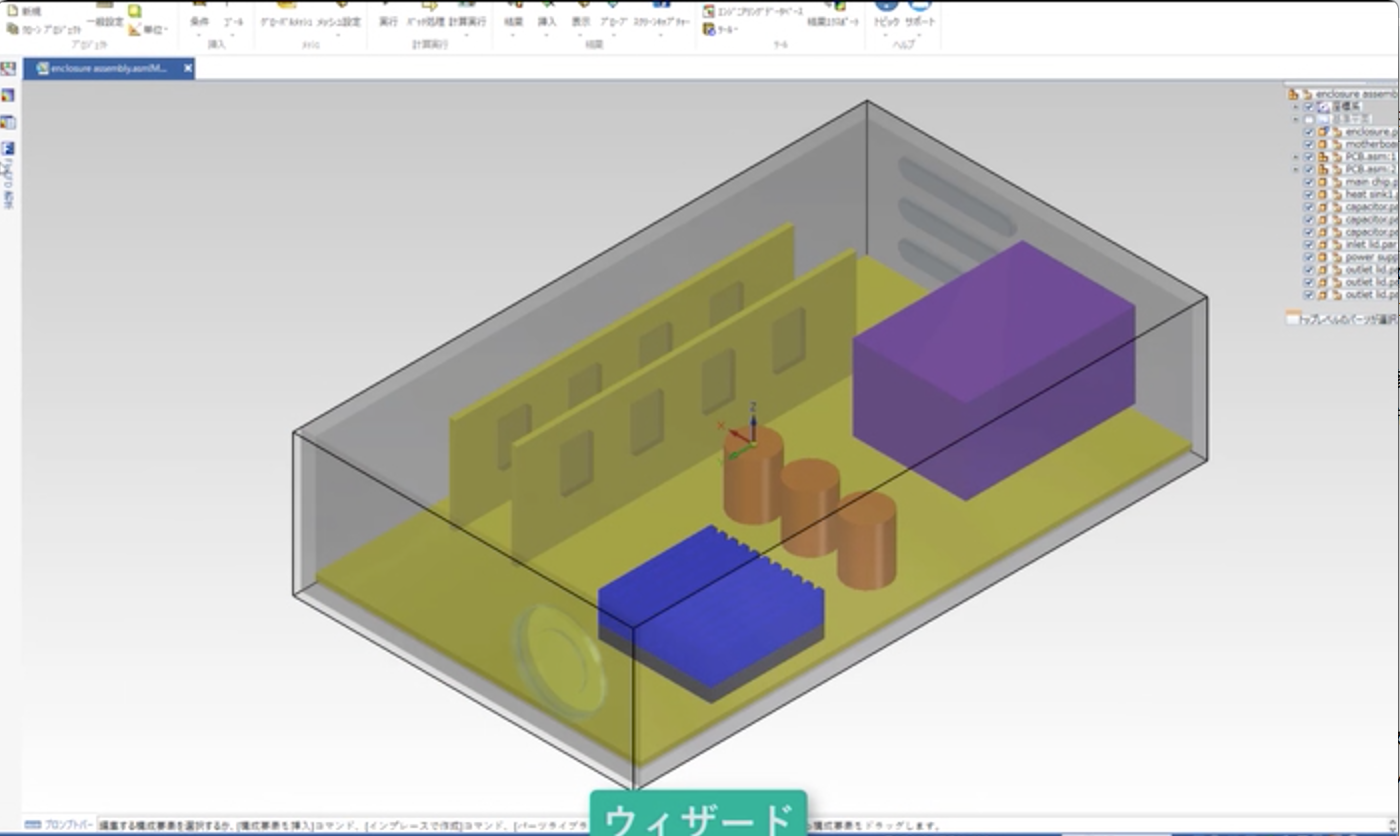1400x836 pixels.
Task: Open the dropdown arrow under スクリーンキャプチャー
Action: click(x=662, y=35)
